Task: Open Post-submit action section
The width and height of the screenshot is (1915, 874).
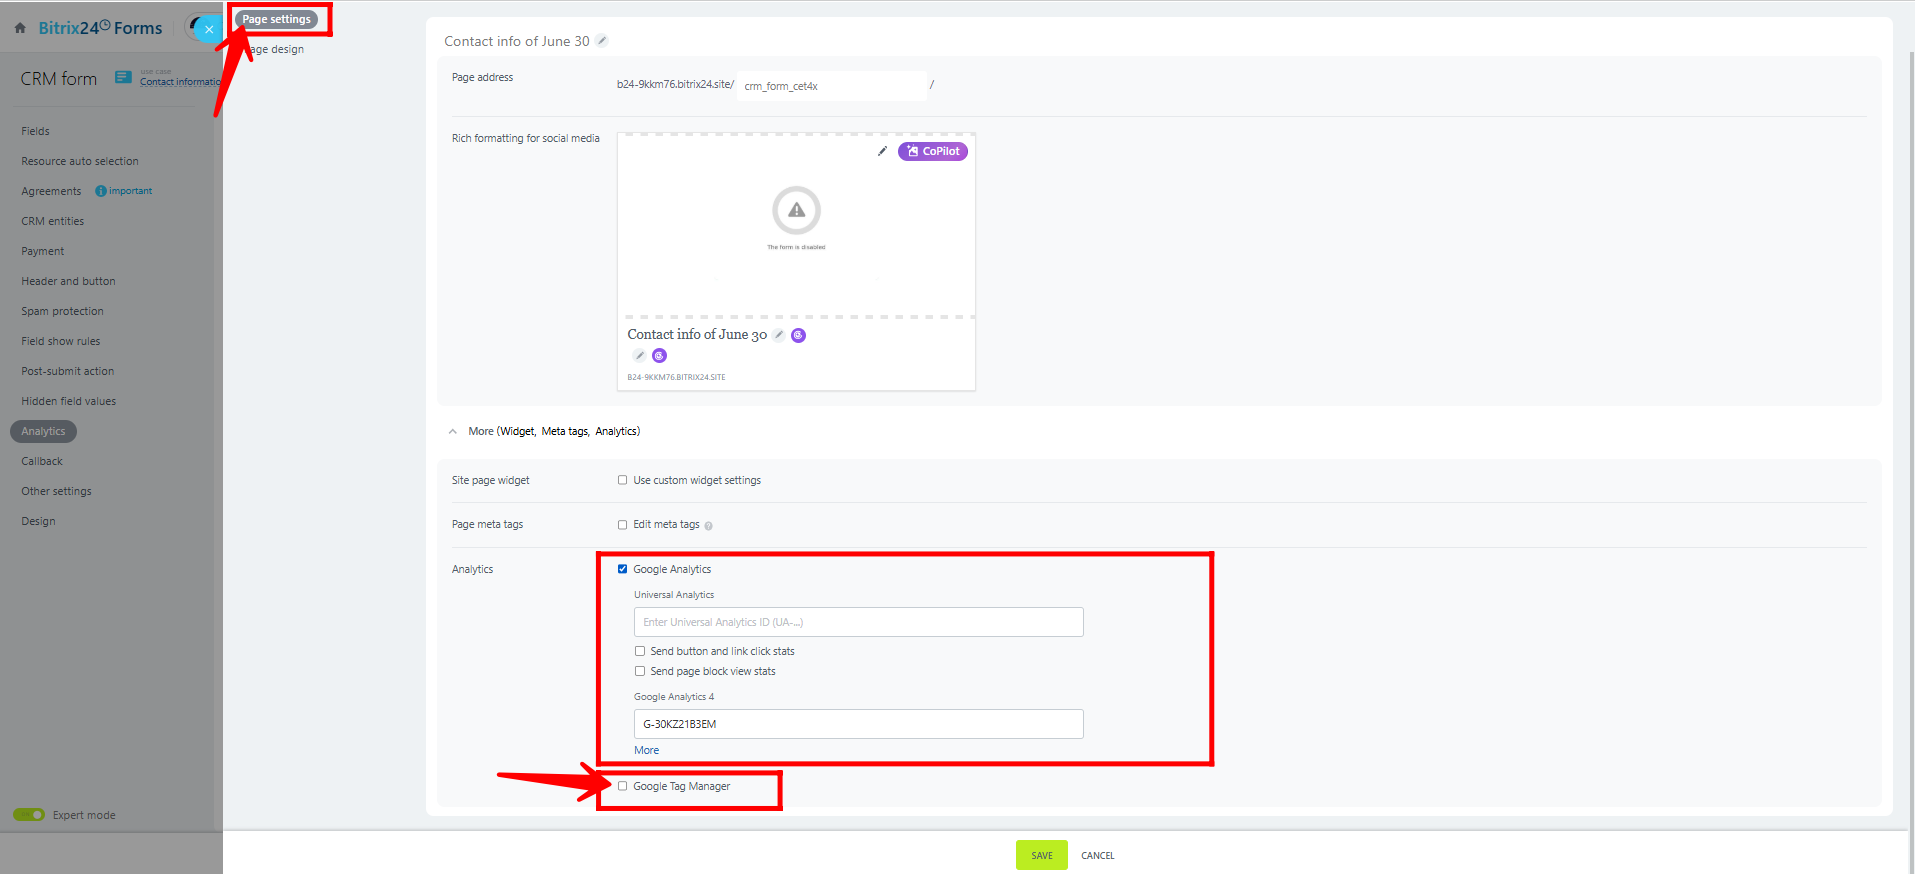Action: 68,371
